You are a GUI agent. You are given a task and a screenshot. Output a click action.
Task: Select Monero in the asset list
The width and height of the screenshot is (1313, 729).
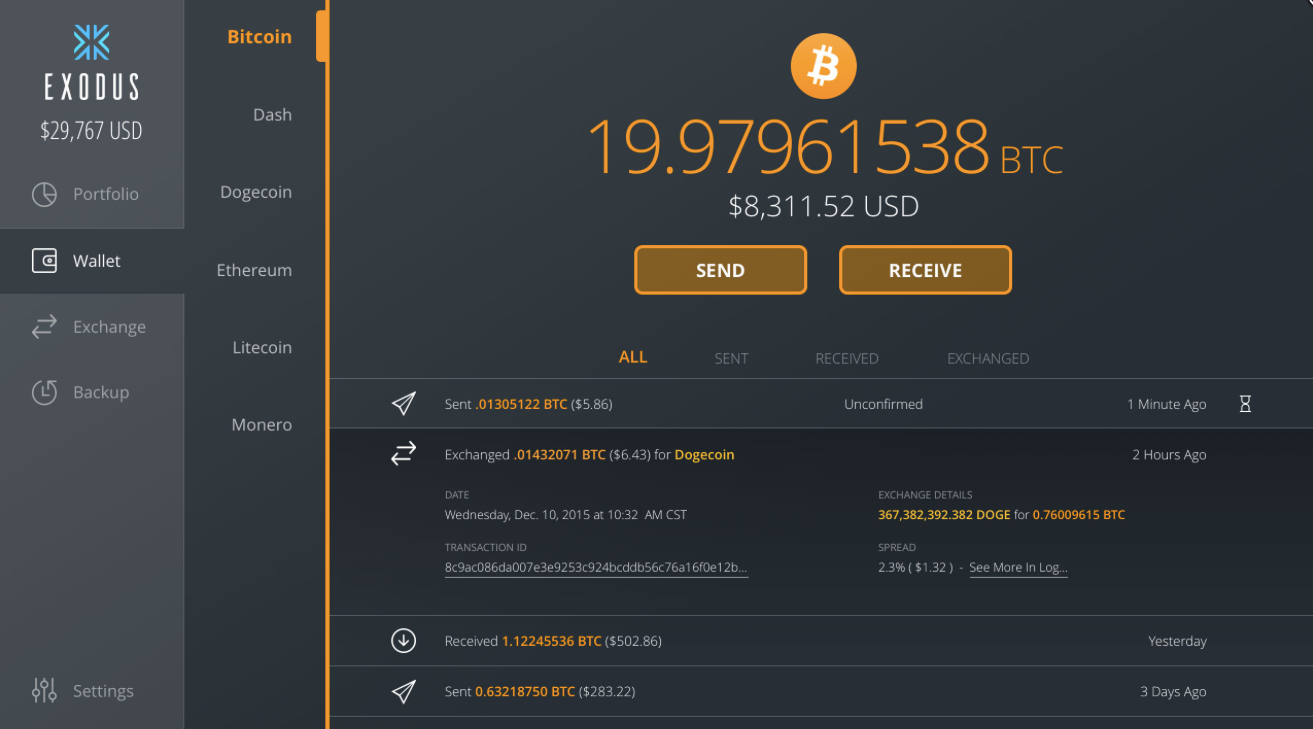262,425
